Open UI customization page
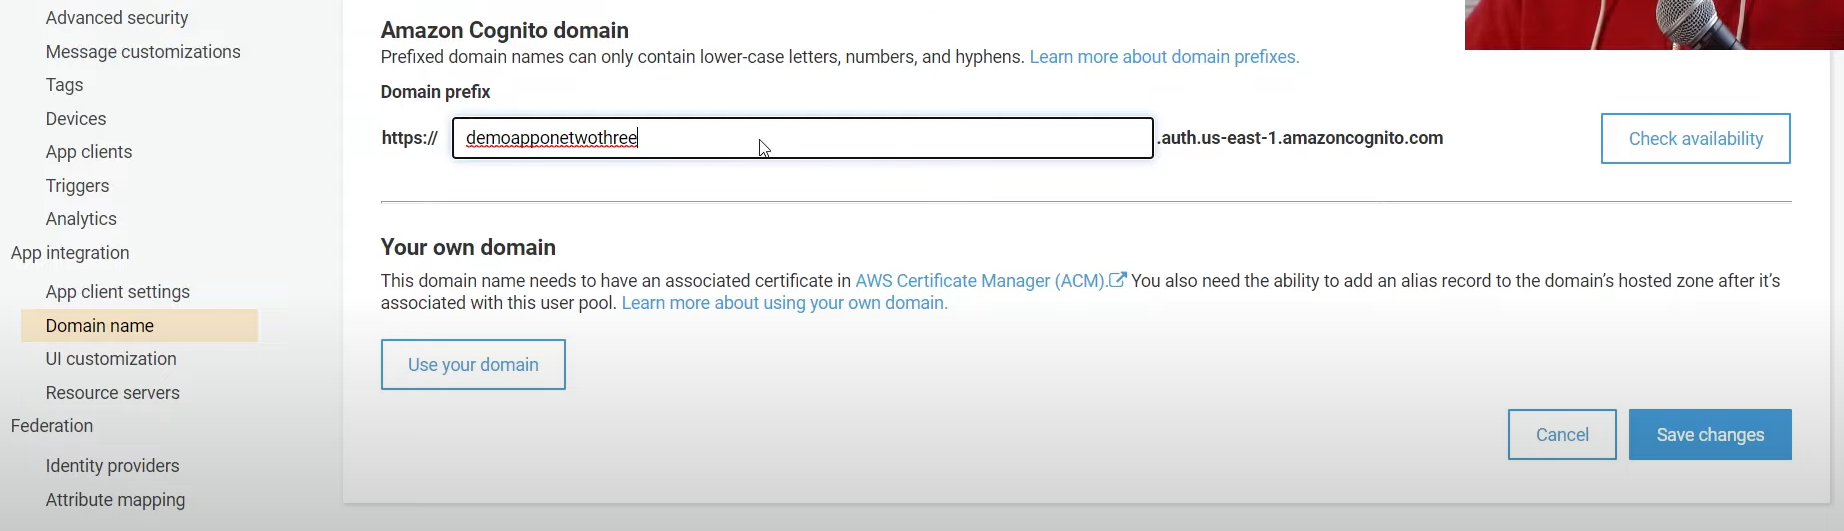Screen dimensions: 1844x531 point(111,359)
